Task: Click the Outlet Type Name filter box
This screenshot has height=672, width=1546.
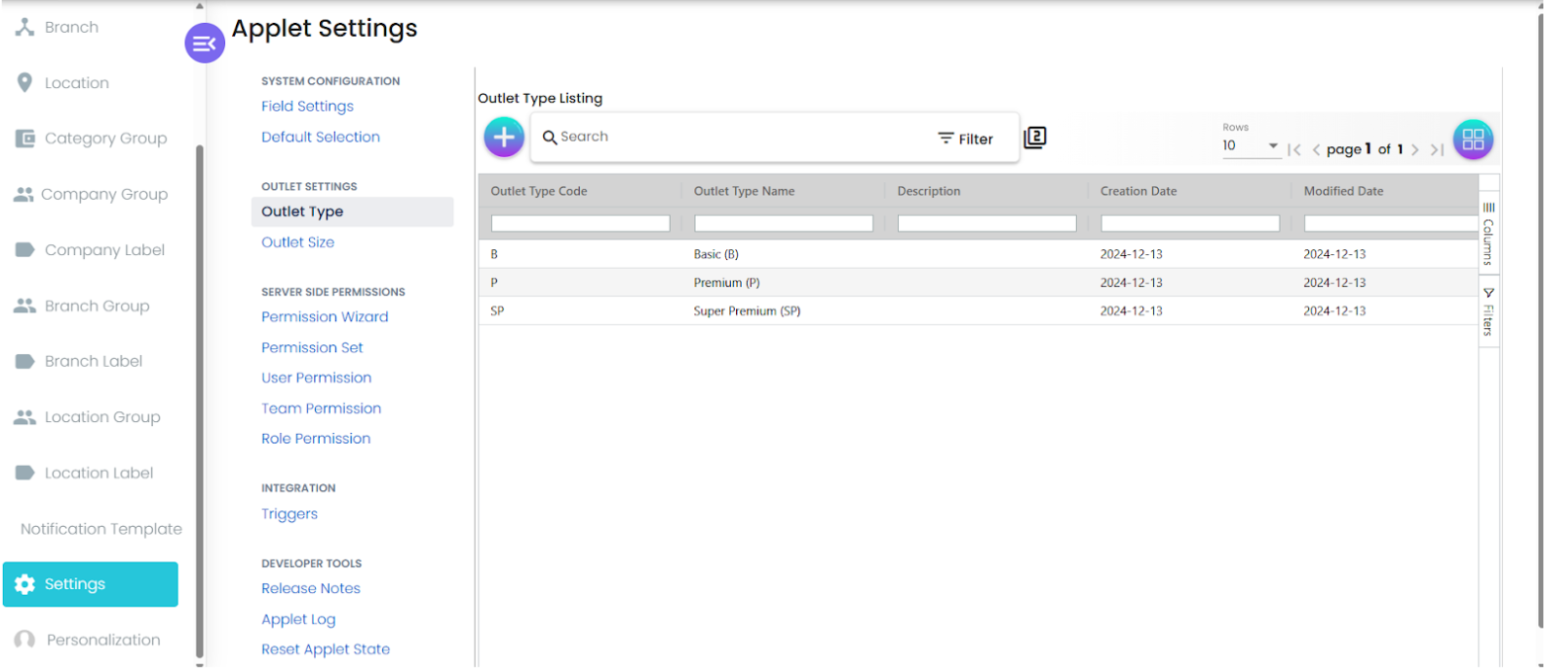Action: [x=783, y=224]
